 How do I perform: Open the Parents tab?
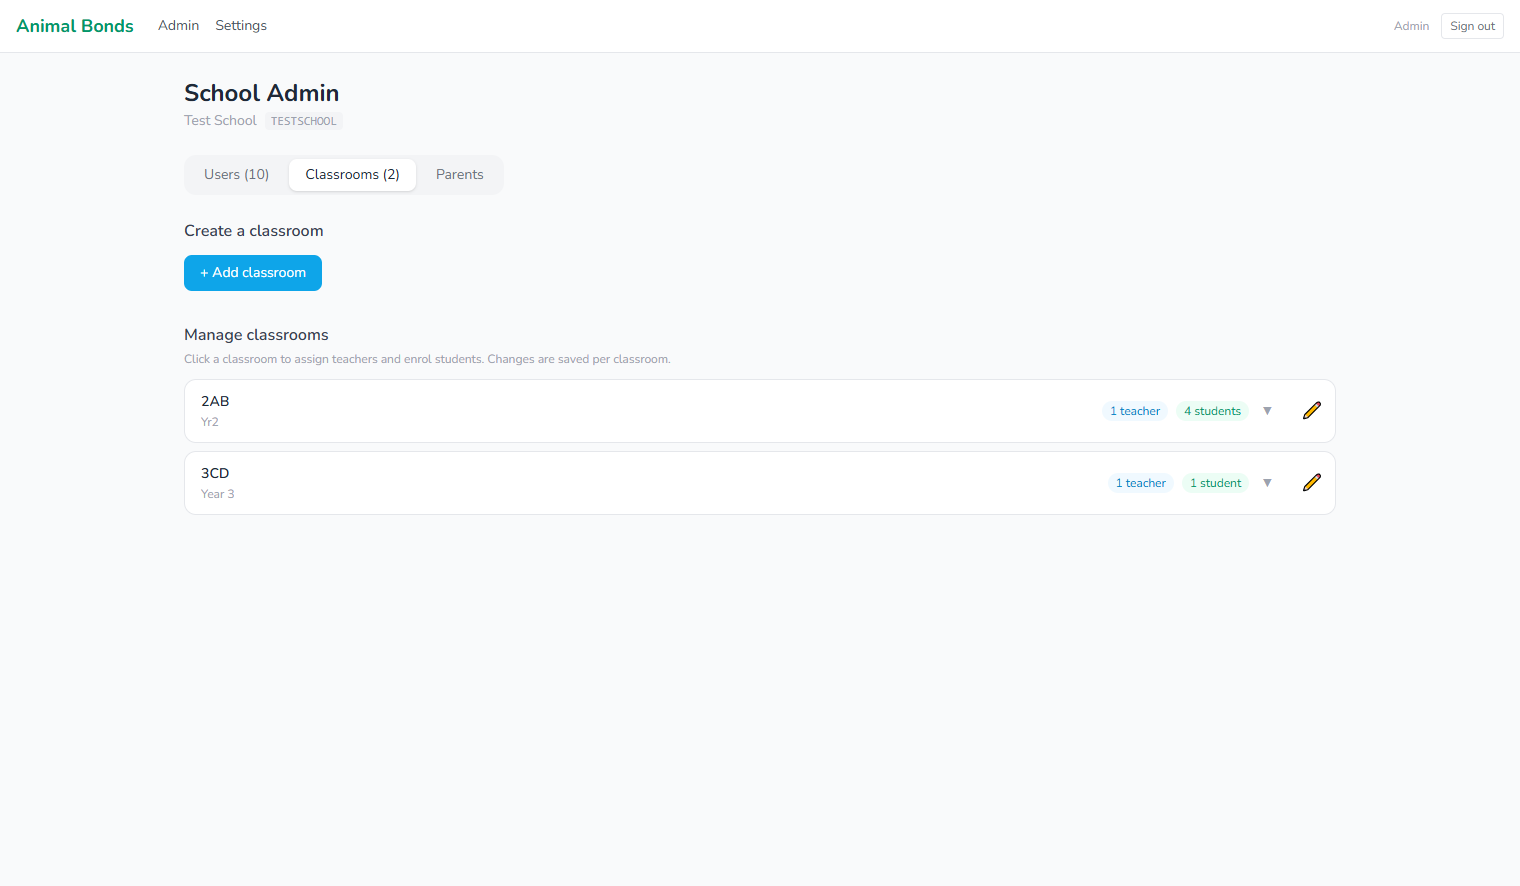(460, 175)
